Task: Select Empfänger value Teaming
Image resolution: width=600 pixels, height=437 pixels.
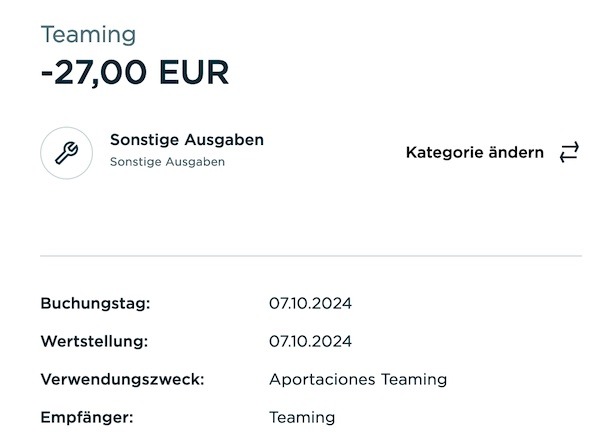Action: click(x=302, y=417)
